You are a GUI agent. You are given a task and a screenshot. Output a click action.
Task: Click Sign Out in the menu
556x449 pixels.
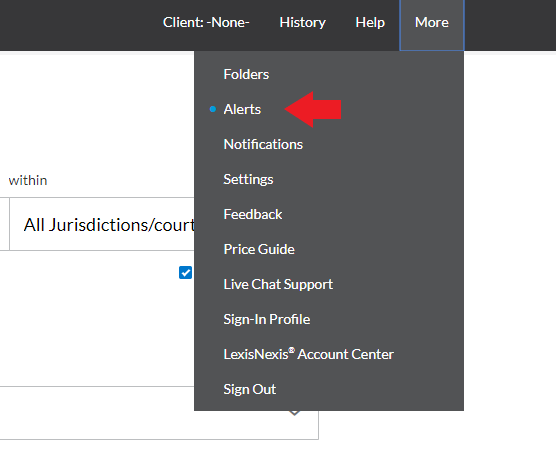pos(250,389)
